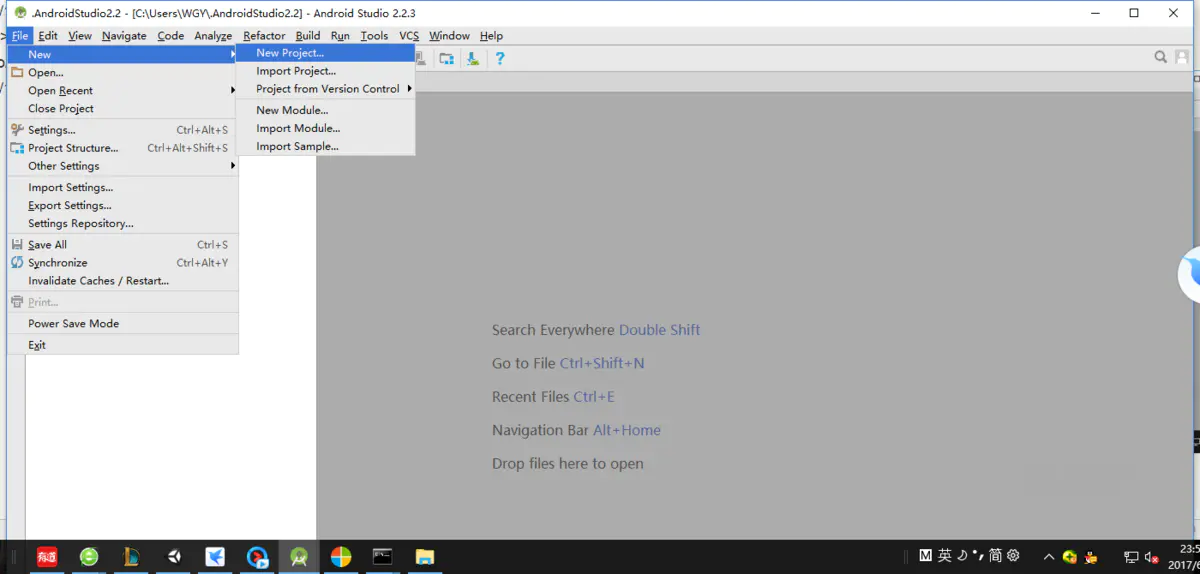Open the Command Prompt taskbar icon
This screenshot has height=574, width=1200.
click(x=382, y=557)
